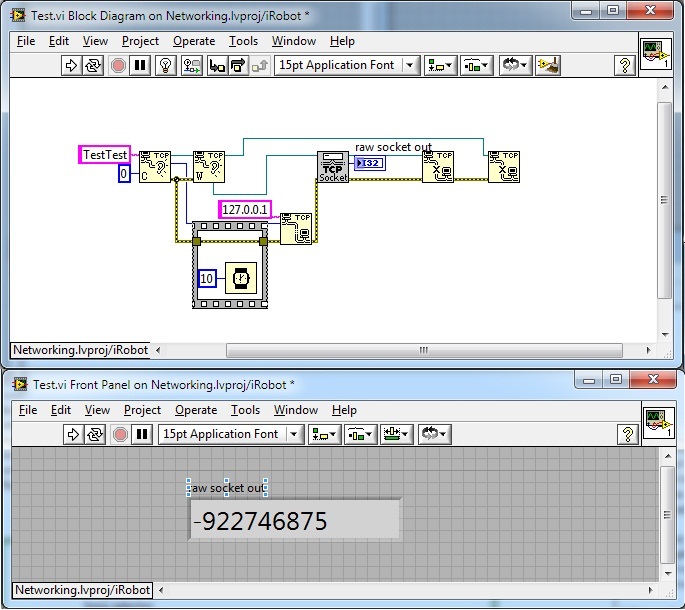Open Align Objects dropdown in Front Panel
685x610 pixels.
[325, 434]
